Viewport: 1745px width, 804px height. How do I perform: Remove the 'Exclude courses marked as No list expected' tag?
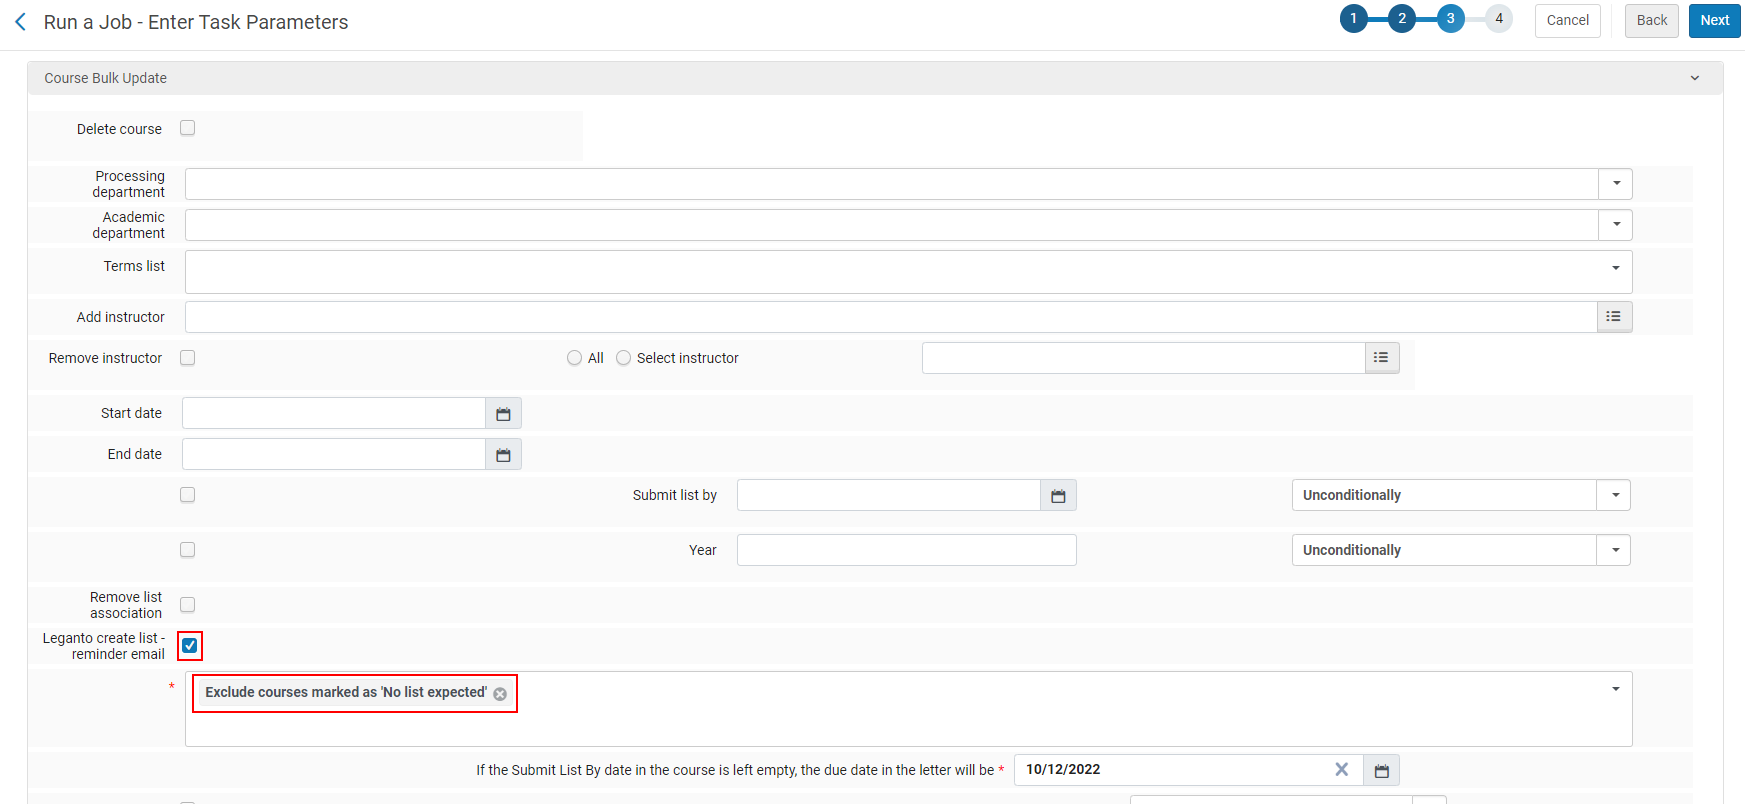pyautogui.click(x=500, y=694)
